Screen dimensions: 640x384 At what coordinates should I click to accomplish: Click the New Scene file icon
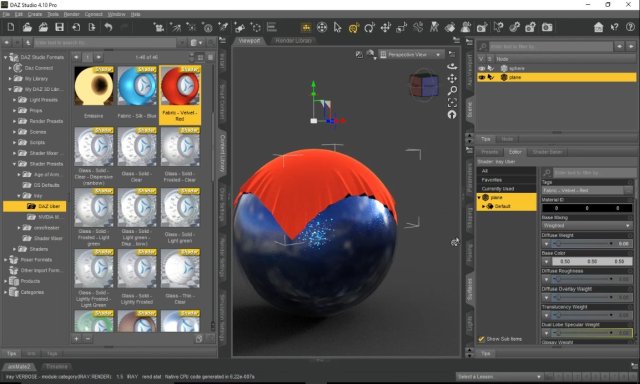coord(11,27)
